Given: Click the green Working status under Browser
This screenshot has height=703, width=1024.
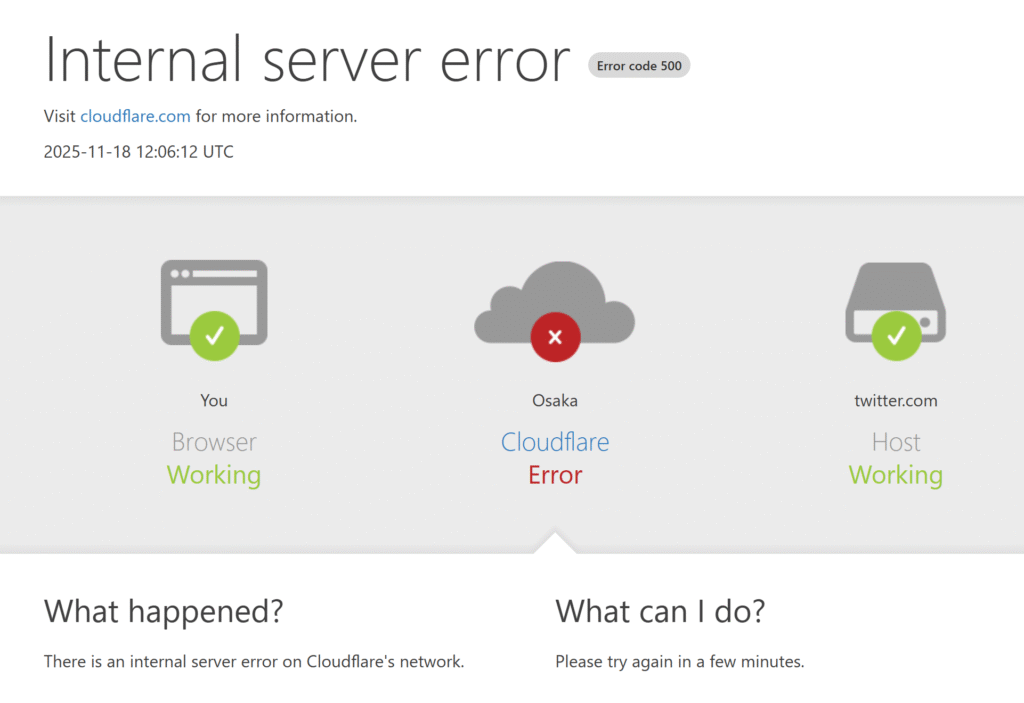Looking at the screenshot, I should point(214,475).
